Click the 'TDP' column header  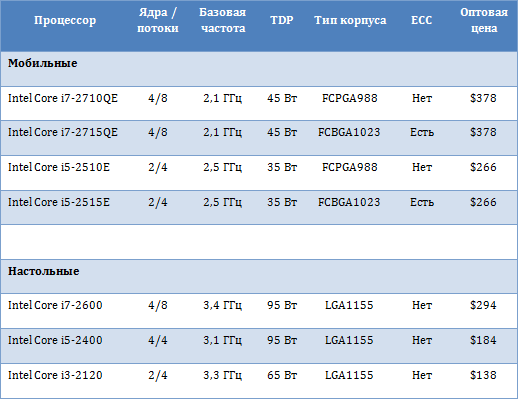pos(282,20)
